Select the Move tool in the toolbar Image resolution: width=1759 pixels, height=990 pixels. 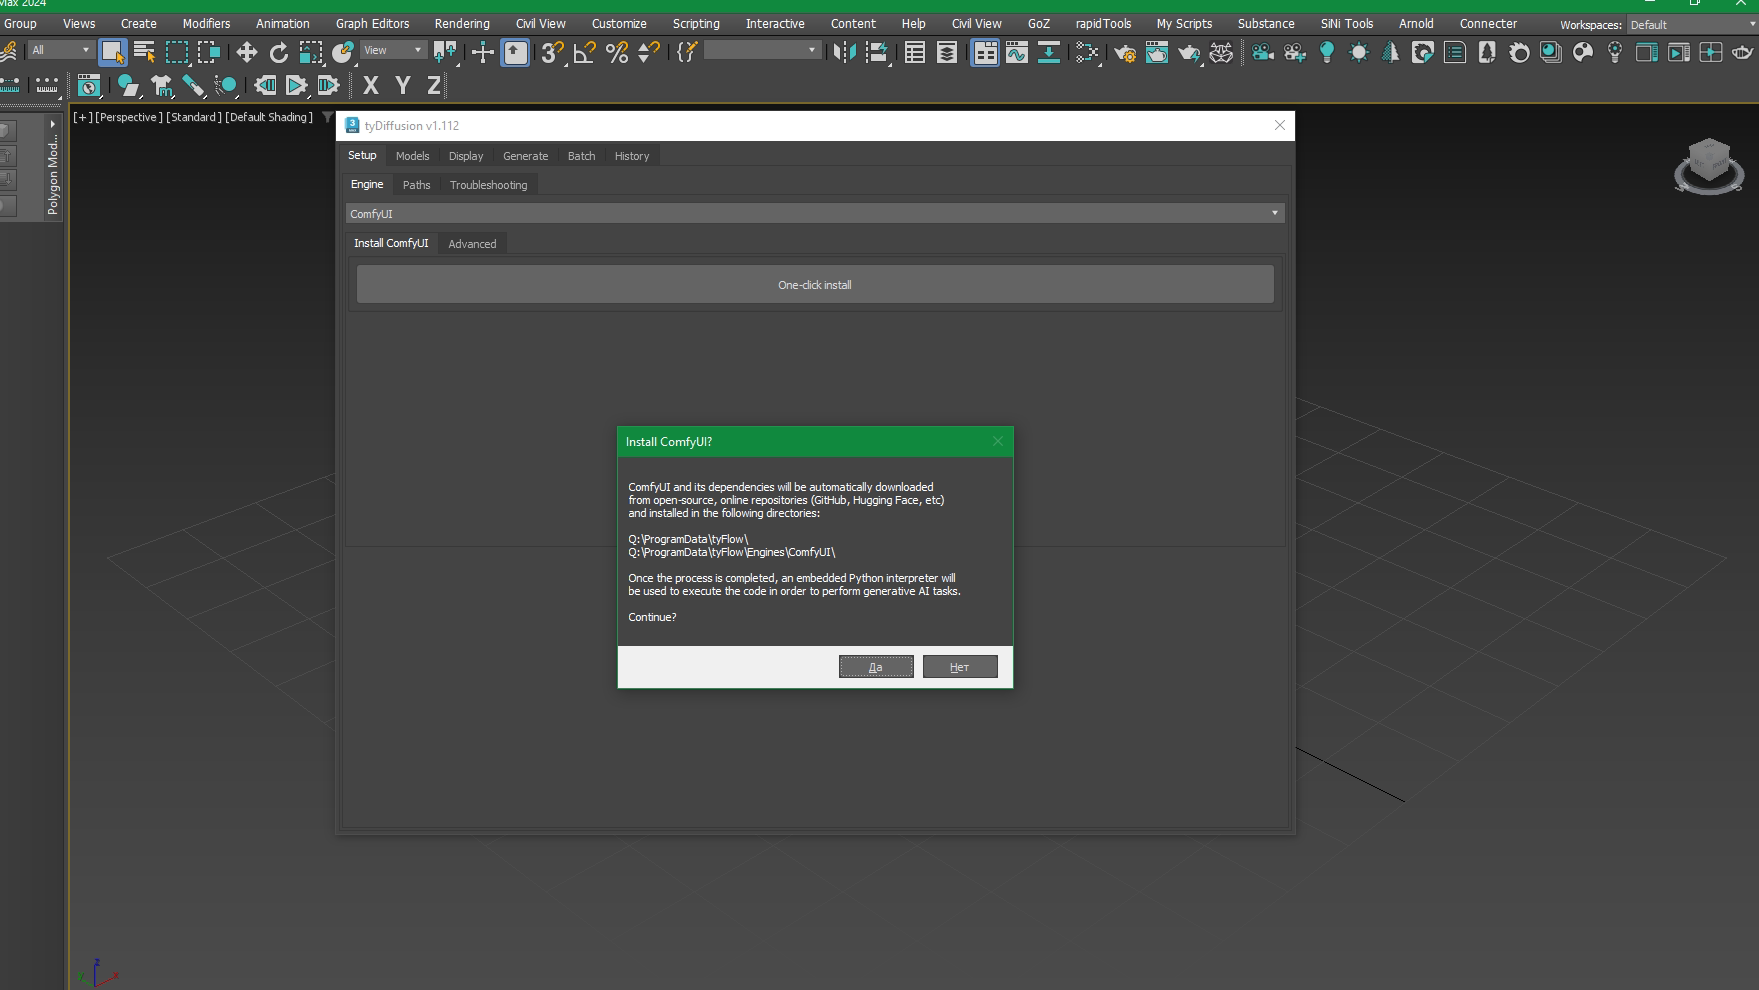coord(246,52)
